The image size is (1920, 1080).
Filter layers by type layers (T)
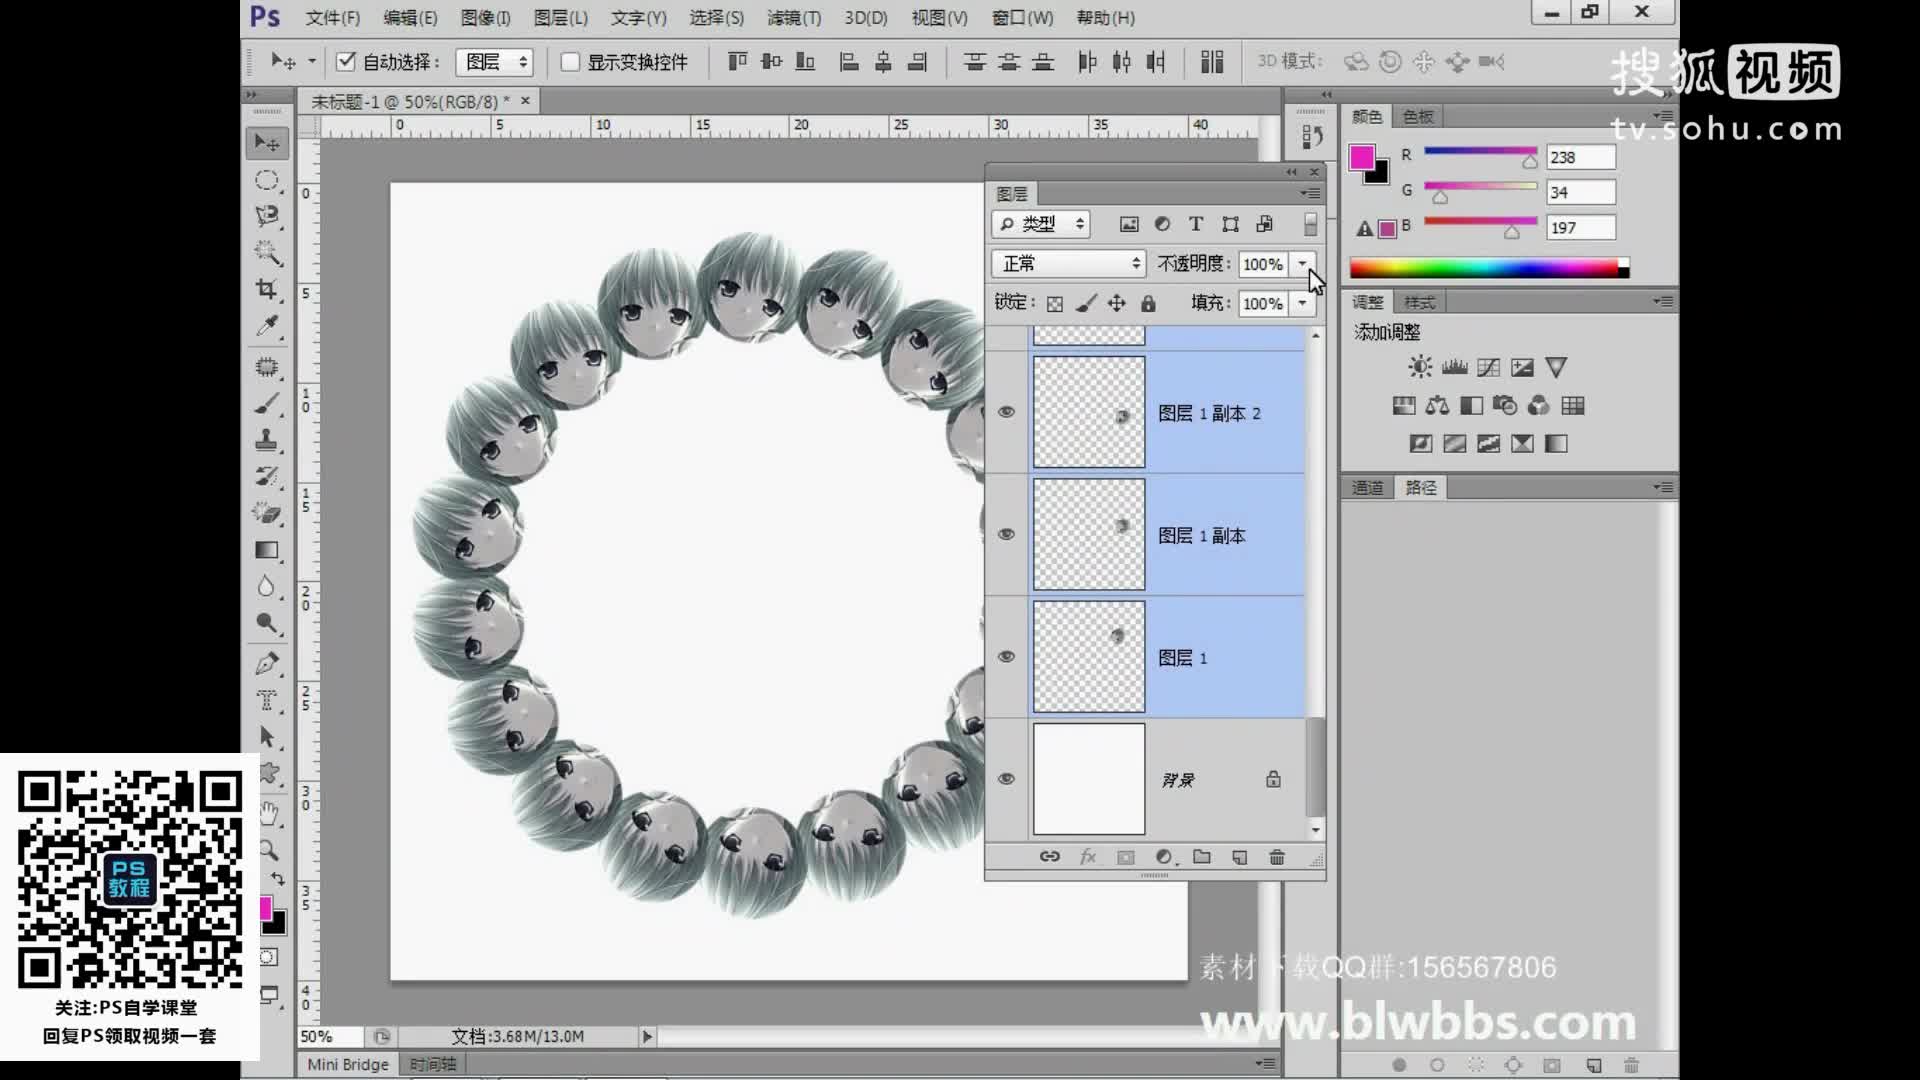click(1196, 224)
